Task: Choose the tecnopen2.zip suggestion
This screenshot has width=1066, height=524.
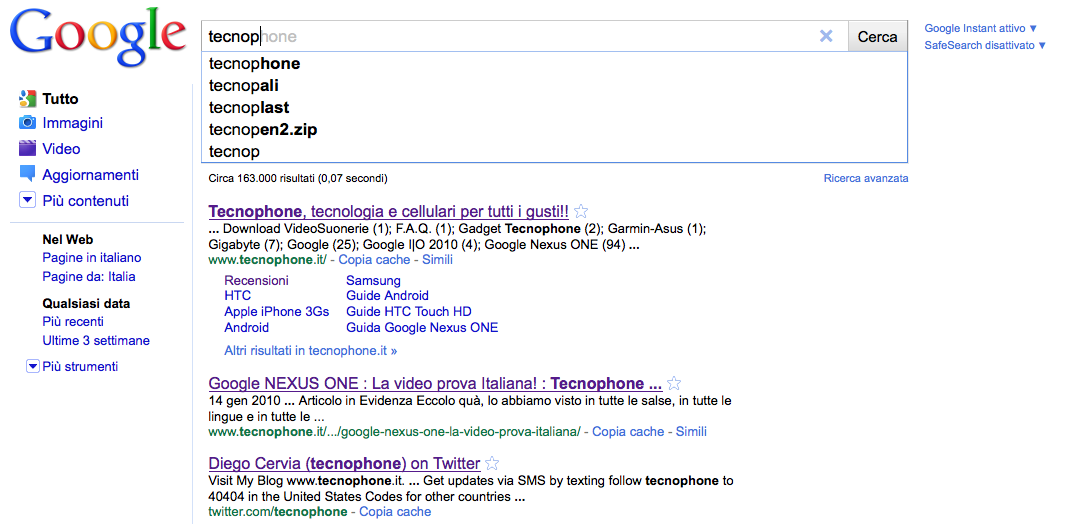Action: (263, 130)
